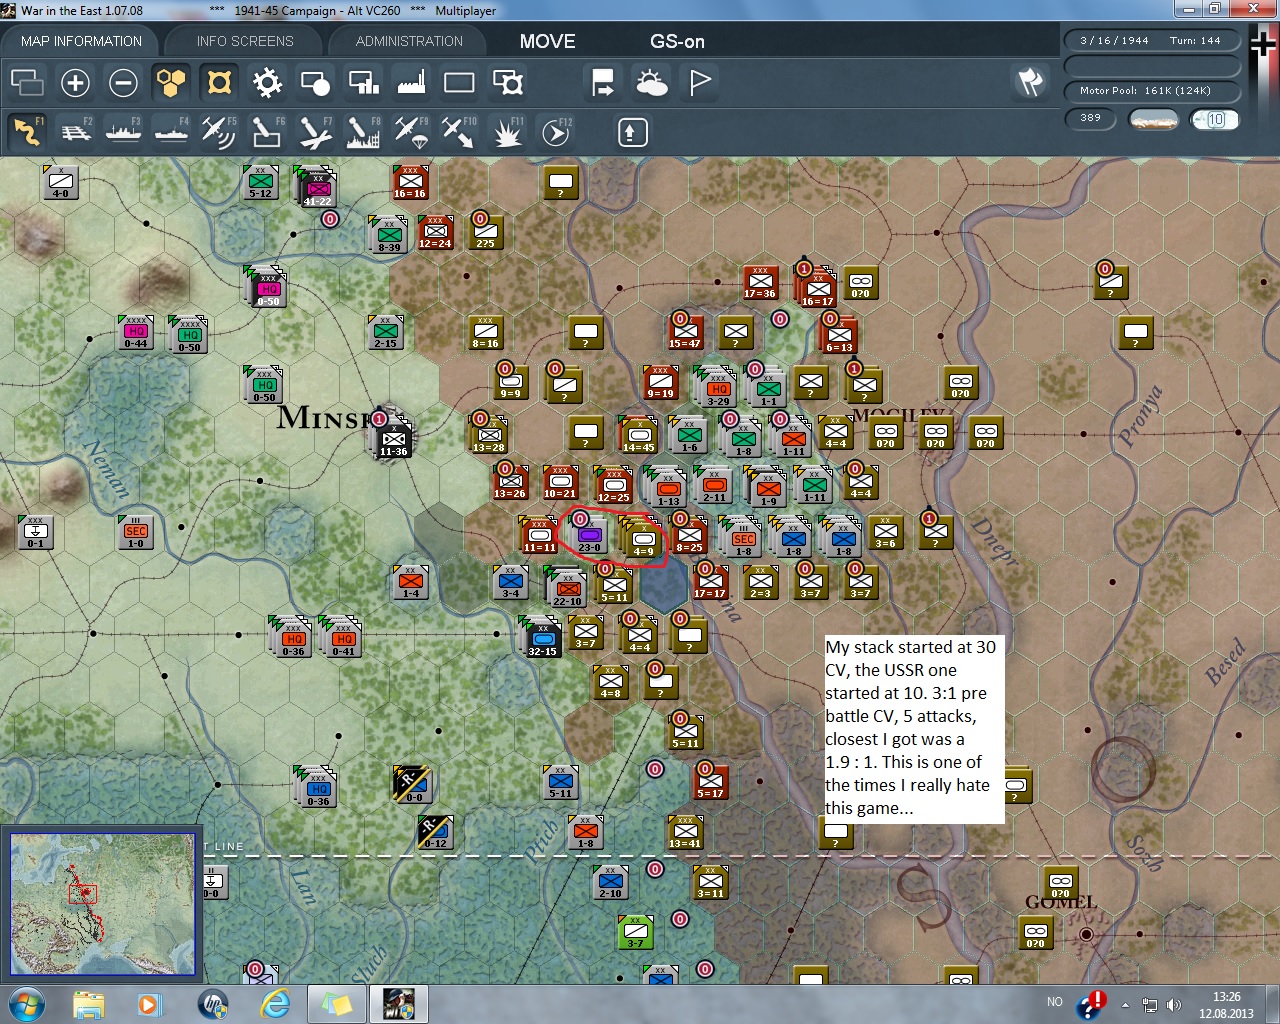Select F3 naval transport mode
1280x1024 pixels.
[x=123, y=132]
